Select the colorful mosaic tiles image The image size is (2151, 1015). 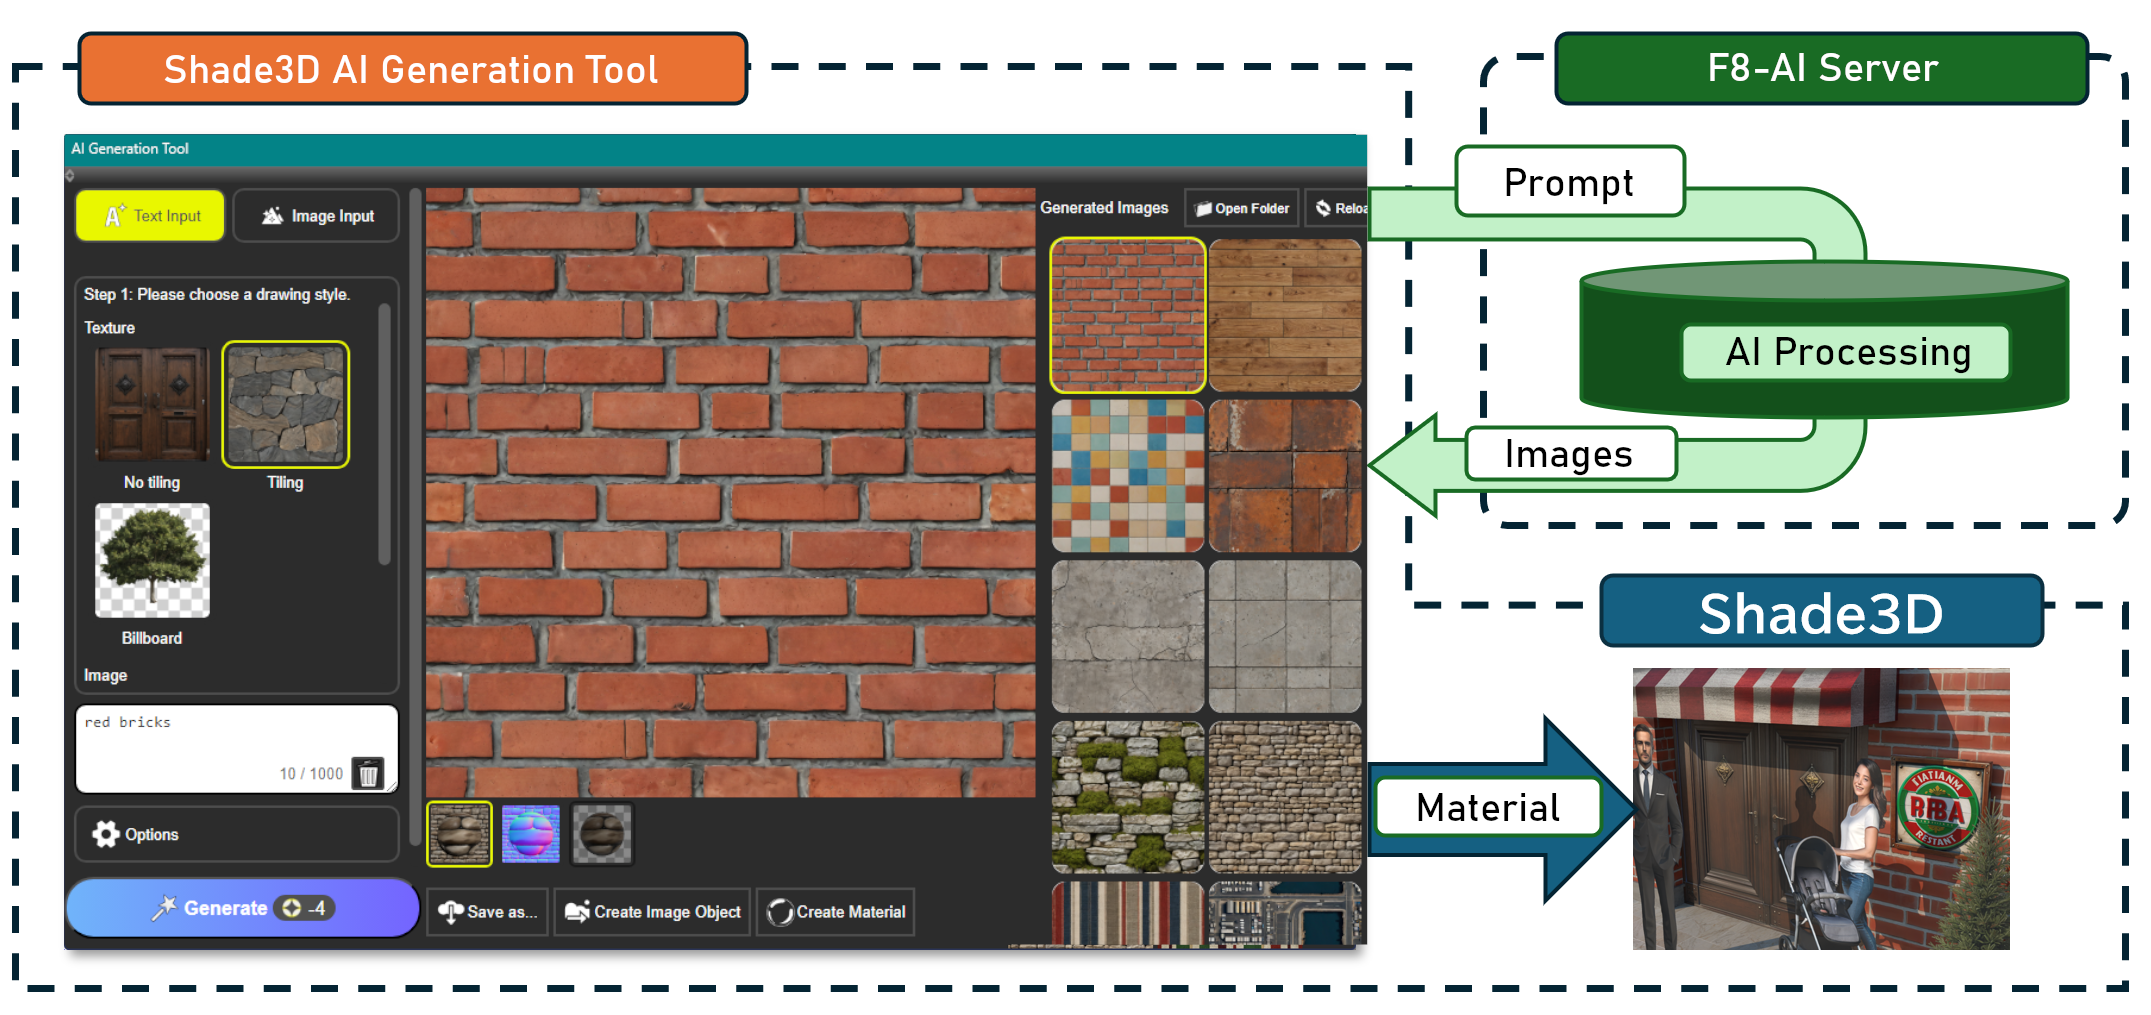1127,476
